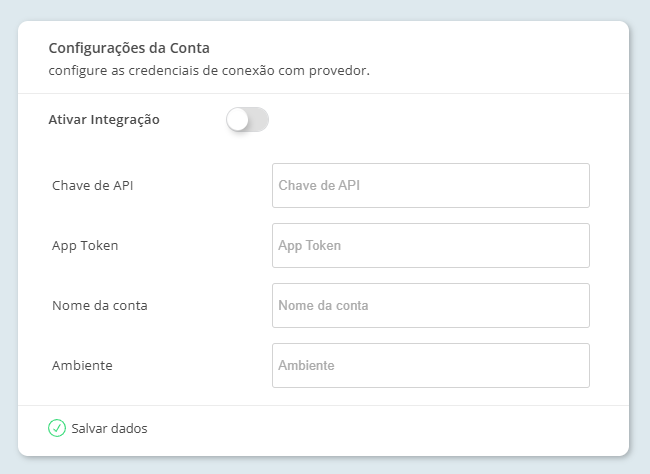Screen dimensions: 650x474
Task: Click the credentials description subtitle text
Action: pyautogui.click(x=209, y=71)
